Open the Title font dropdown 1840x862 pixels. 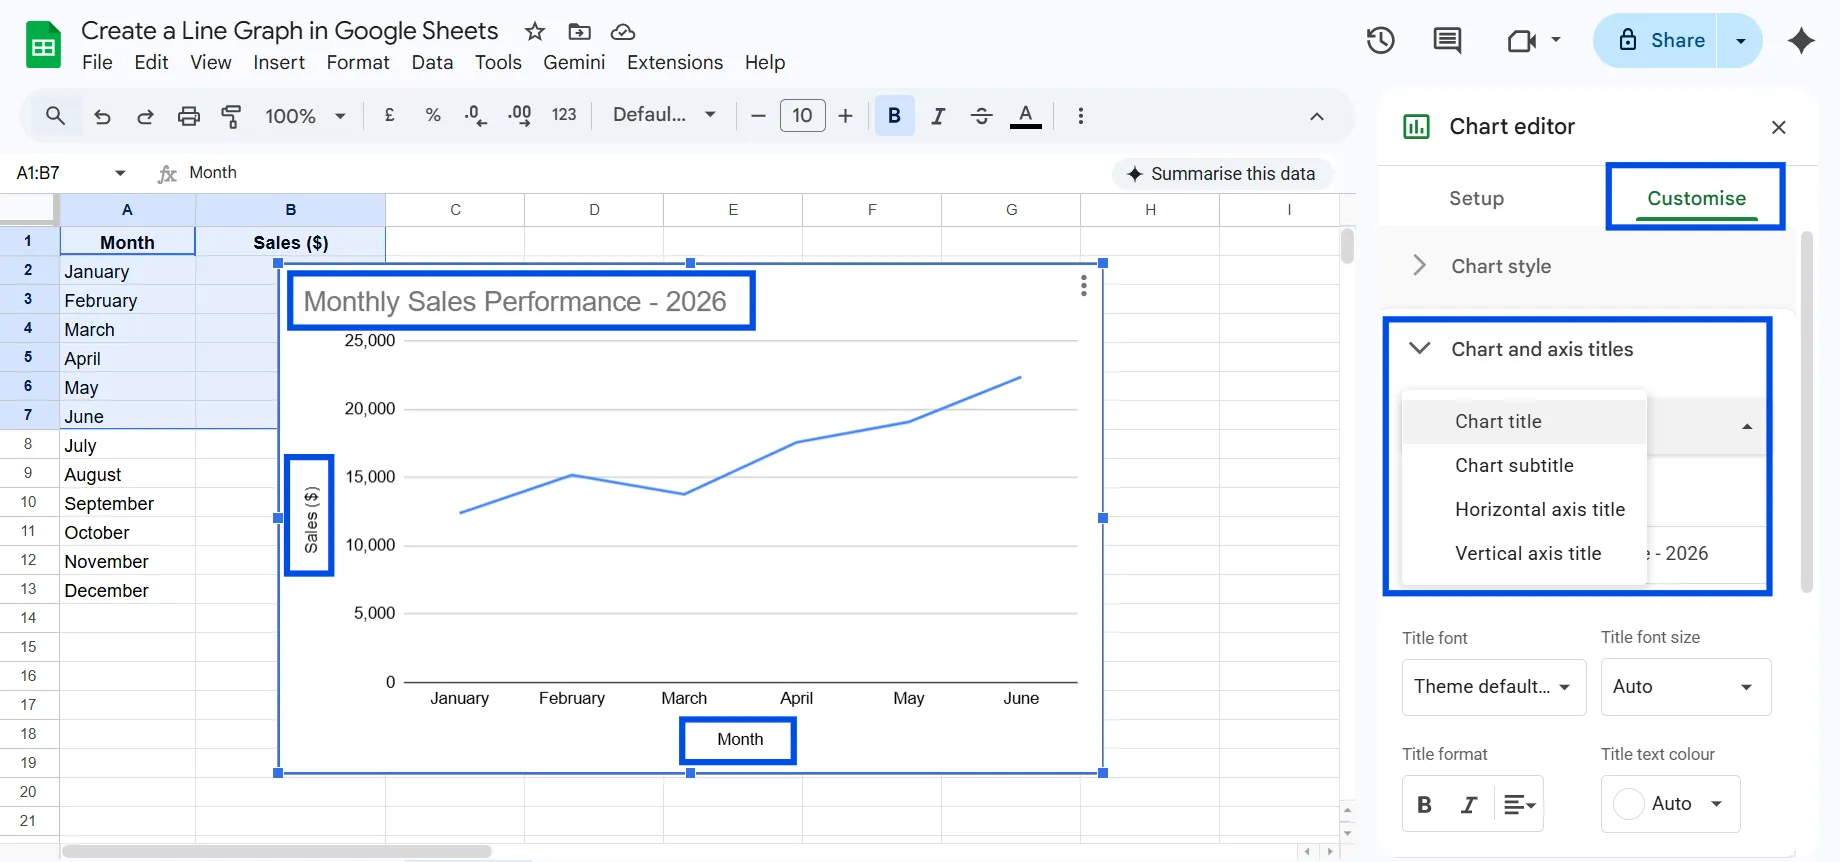click(x=1493, y=687)
